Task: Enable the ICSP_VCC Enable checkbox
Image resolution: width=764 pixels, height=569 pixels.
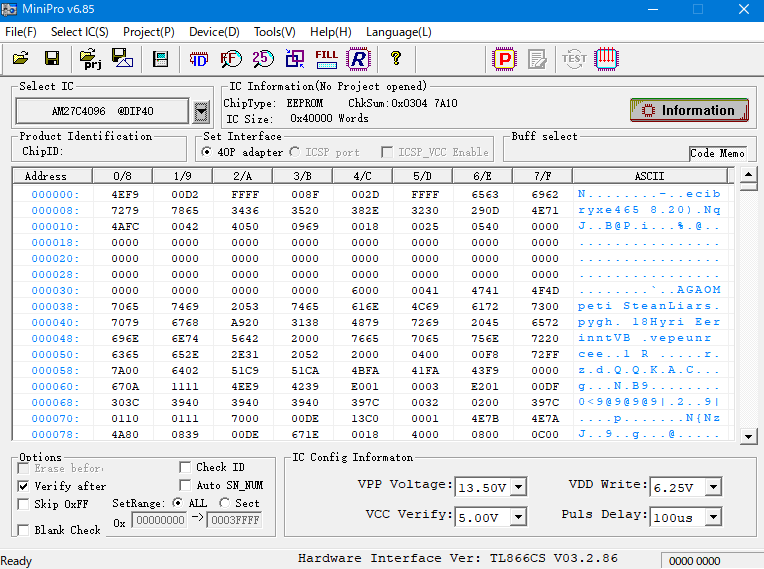Action: coord(387,152)
